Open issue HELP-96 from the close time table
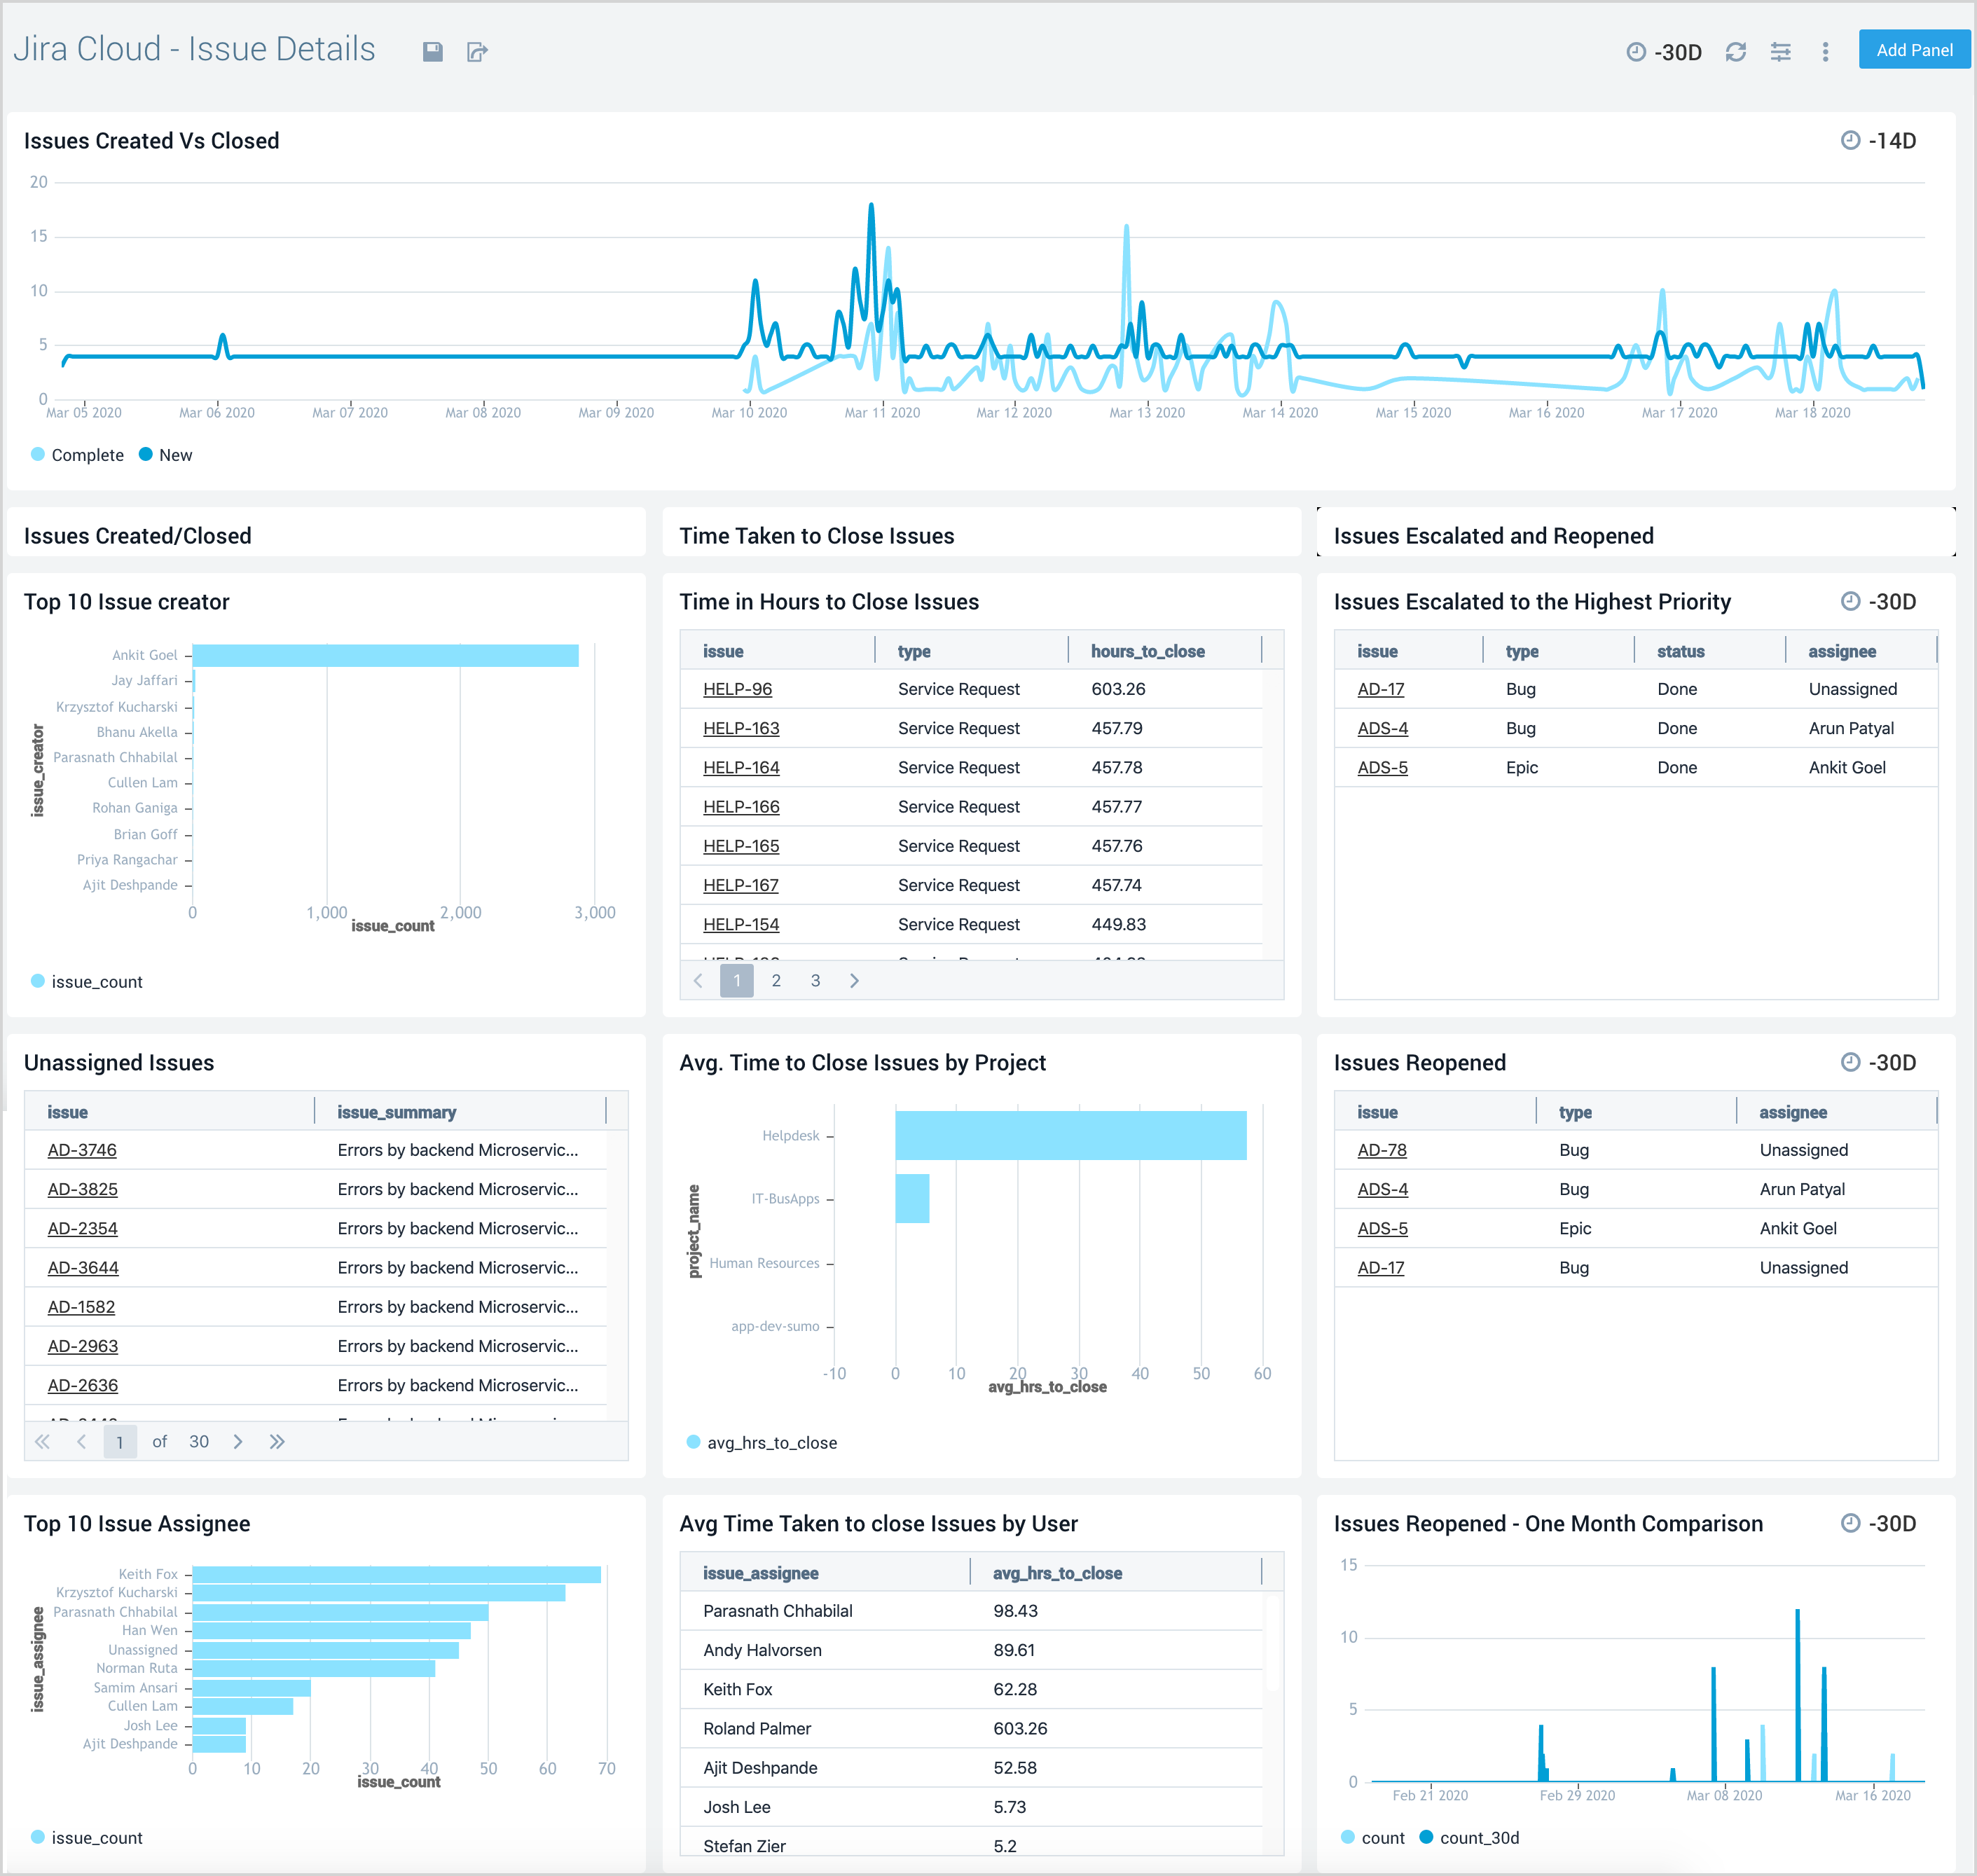Viewport: 1977px width, 1876px height. tap(738, 688)
